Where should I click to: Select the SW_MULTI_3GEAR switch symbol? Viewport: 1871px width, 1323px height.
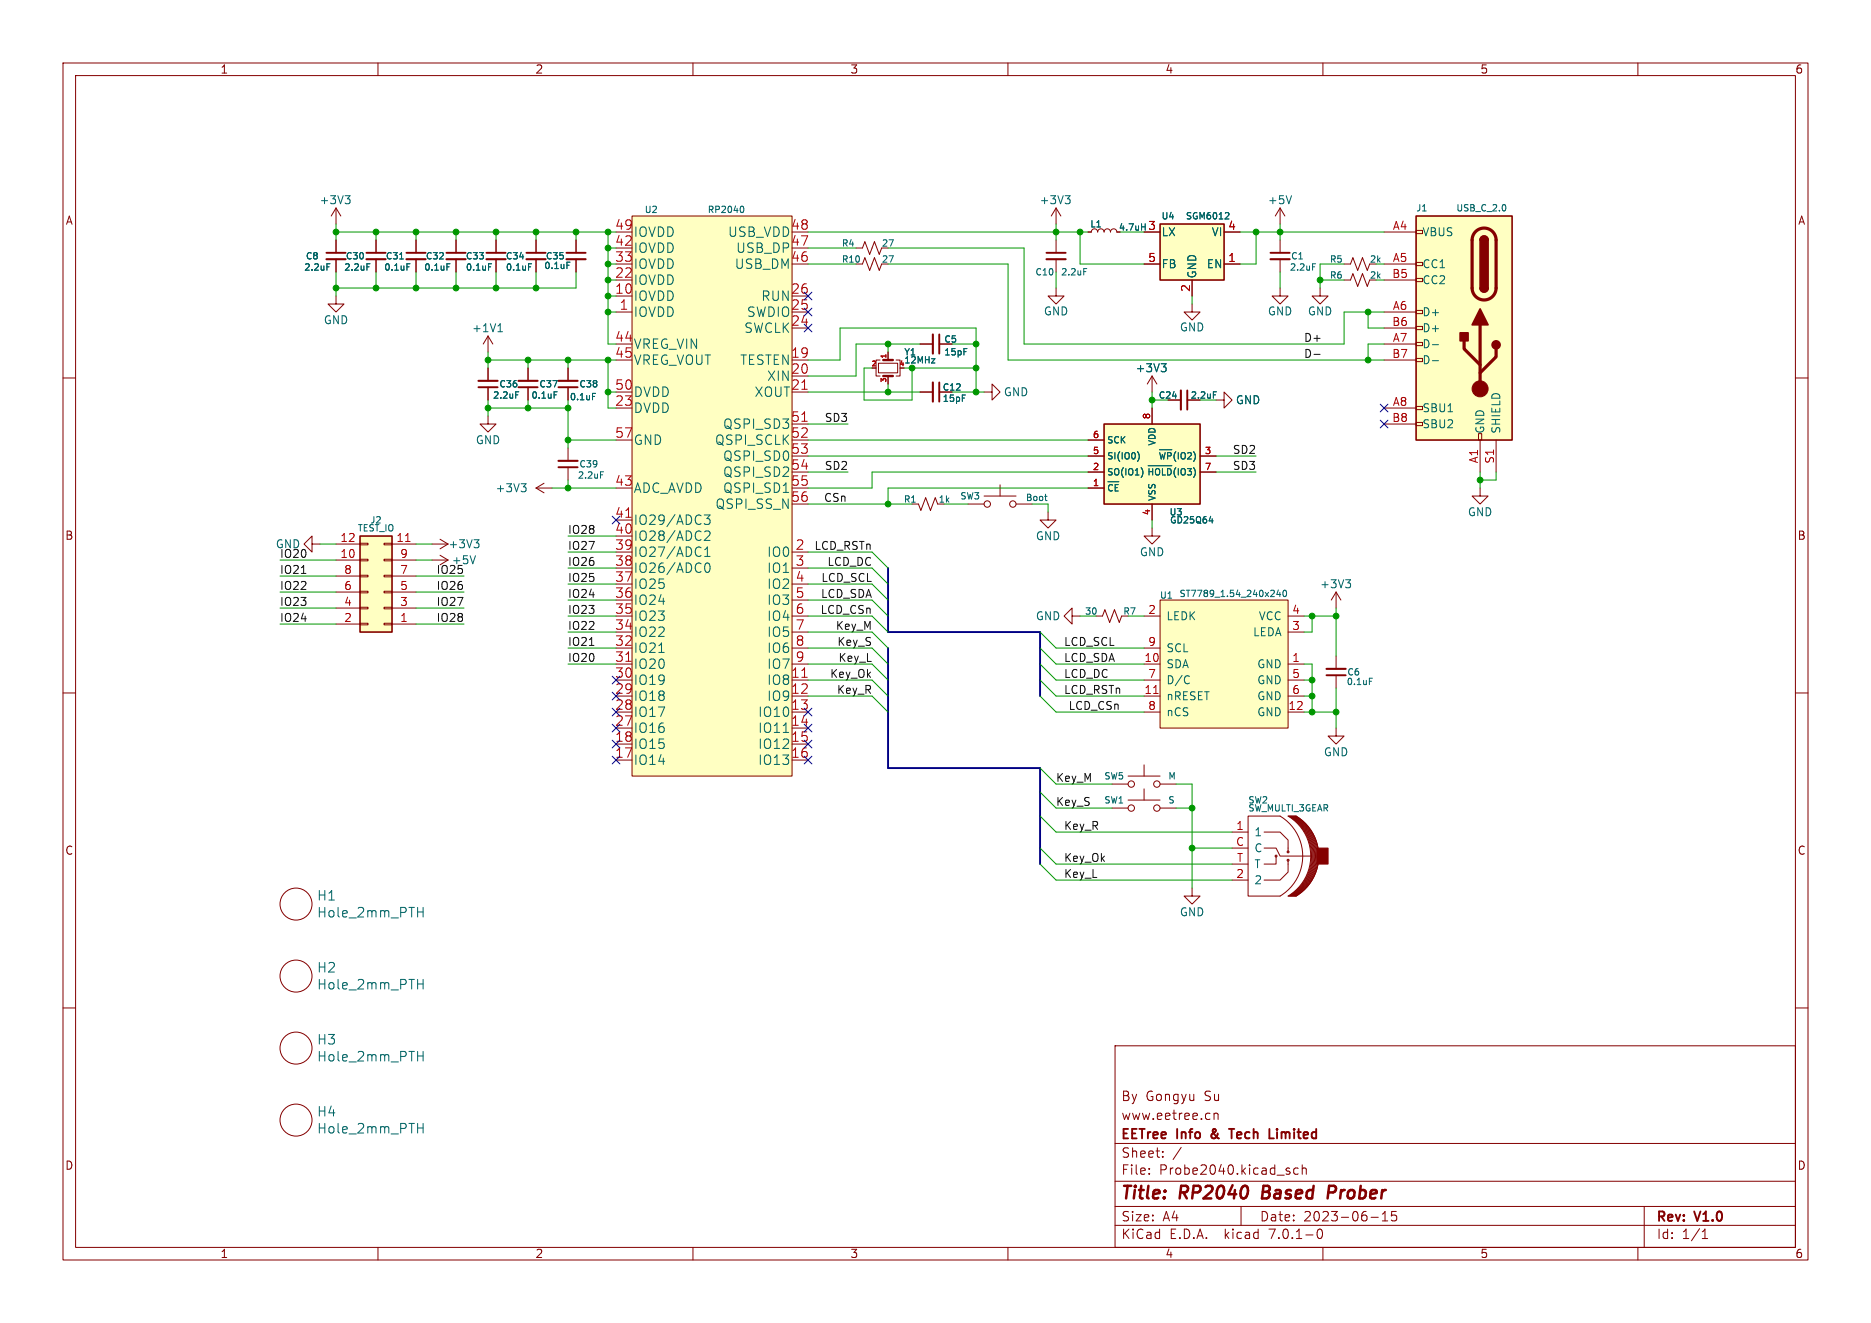coord(1287,855)
